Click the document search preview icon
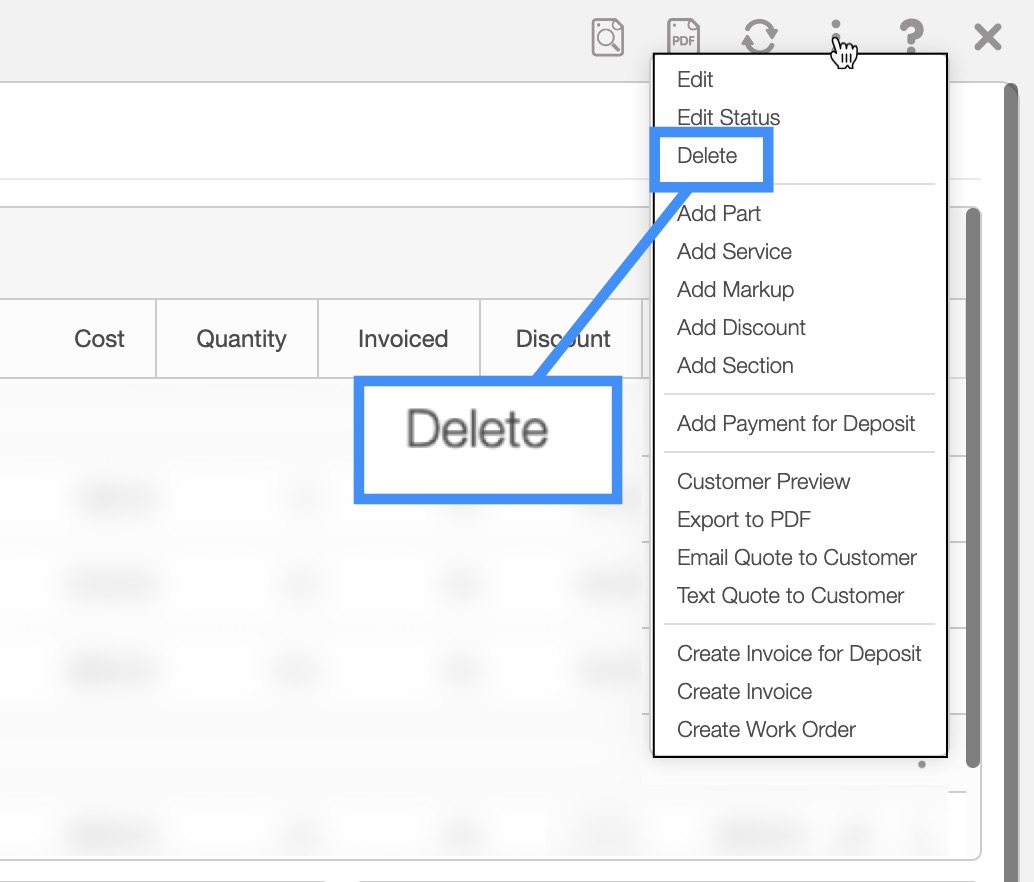Viewport: 1034px width, 882px height. coord(607,38)
